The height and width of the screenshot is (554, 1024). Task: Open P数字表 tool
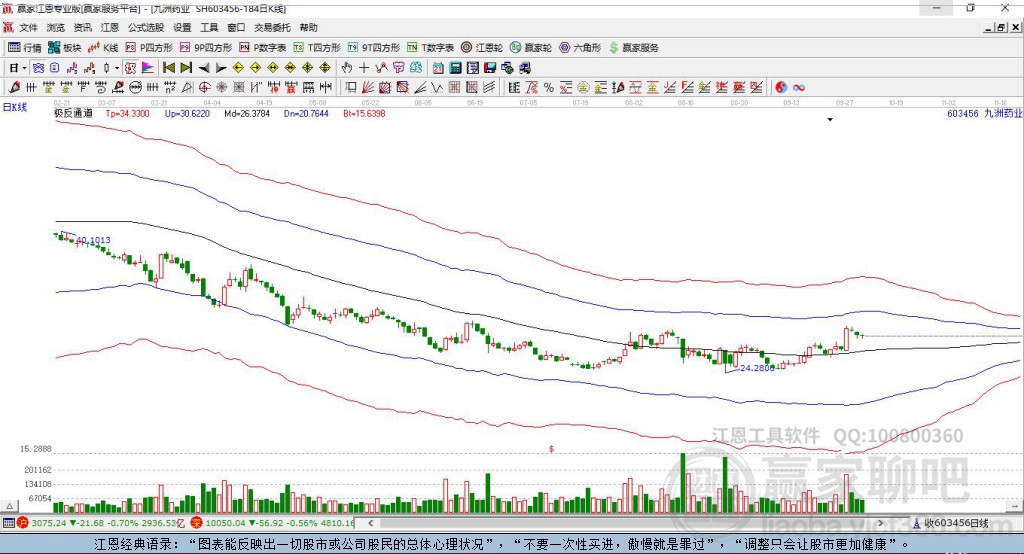pyautogui.click(x=263, y=48)
